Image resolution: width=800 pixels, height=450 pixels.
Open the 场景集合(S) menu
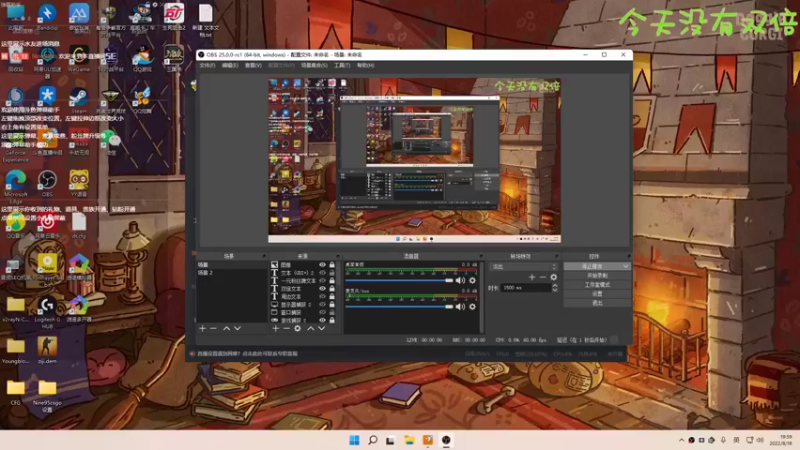[314, 65]
